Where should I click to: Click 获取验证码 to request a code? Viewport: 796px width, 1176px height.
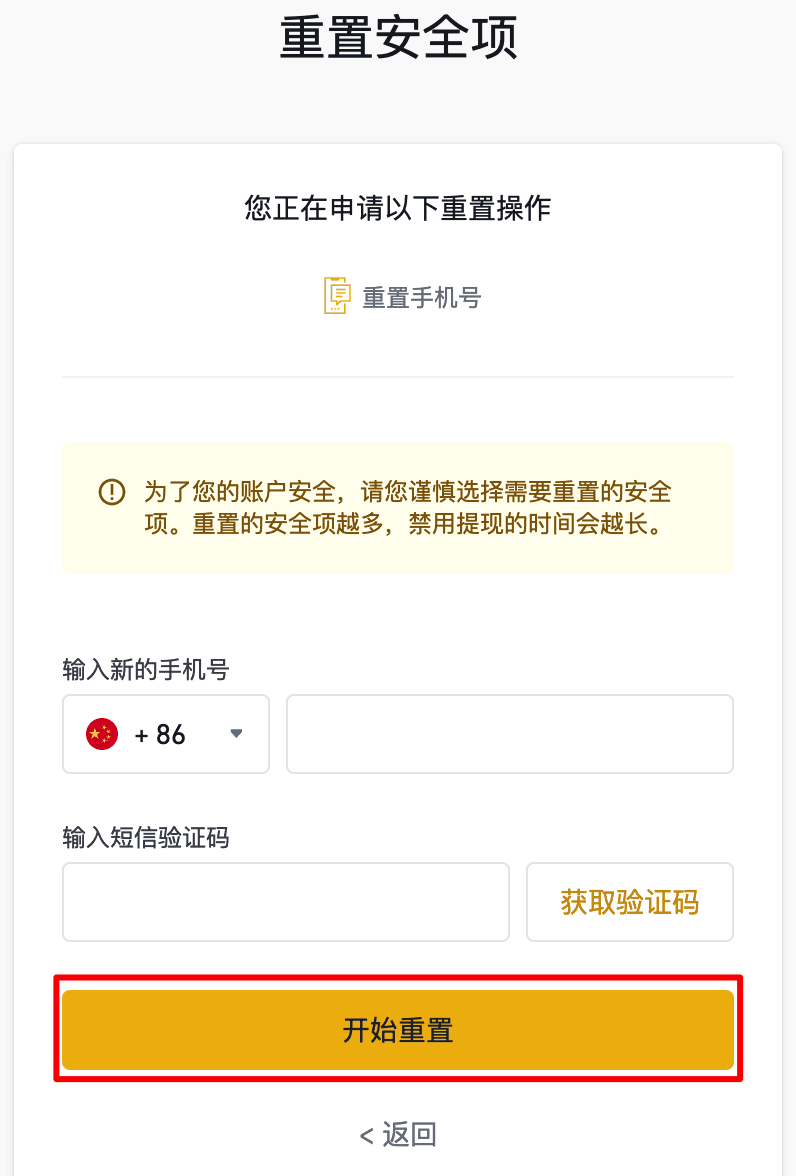pyautogui.click(x=629, y=902)
